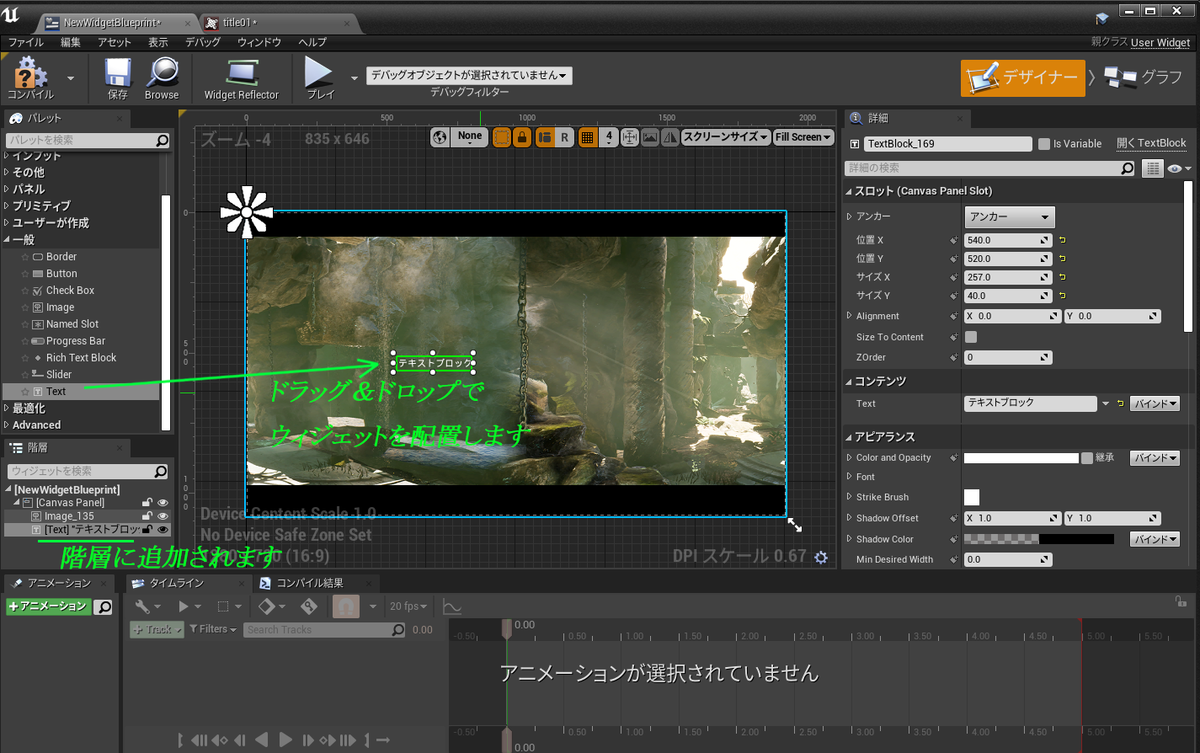Switch to デザイナー designer mode

pyautogui.click(x=1023, y=77)
